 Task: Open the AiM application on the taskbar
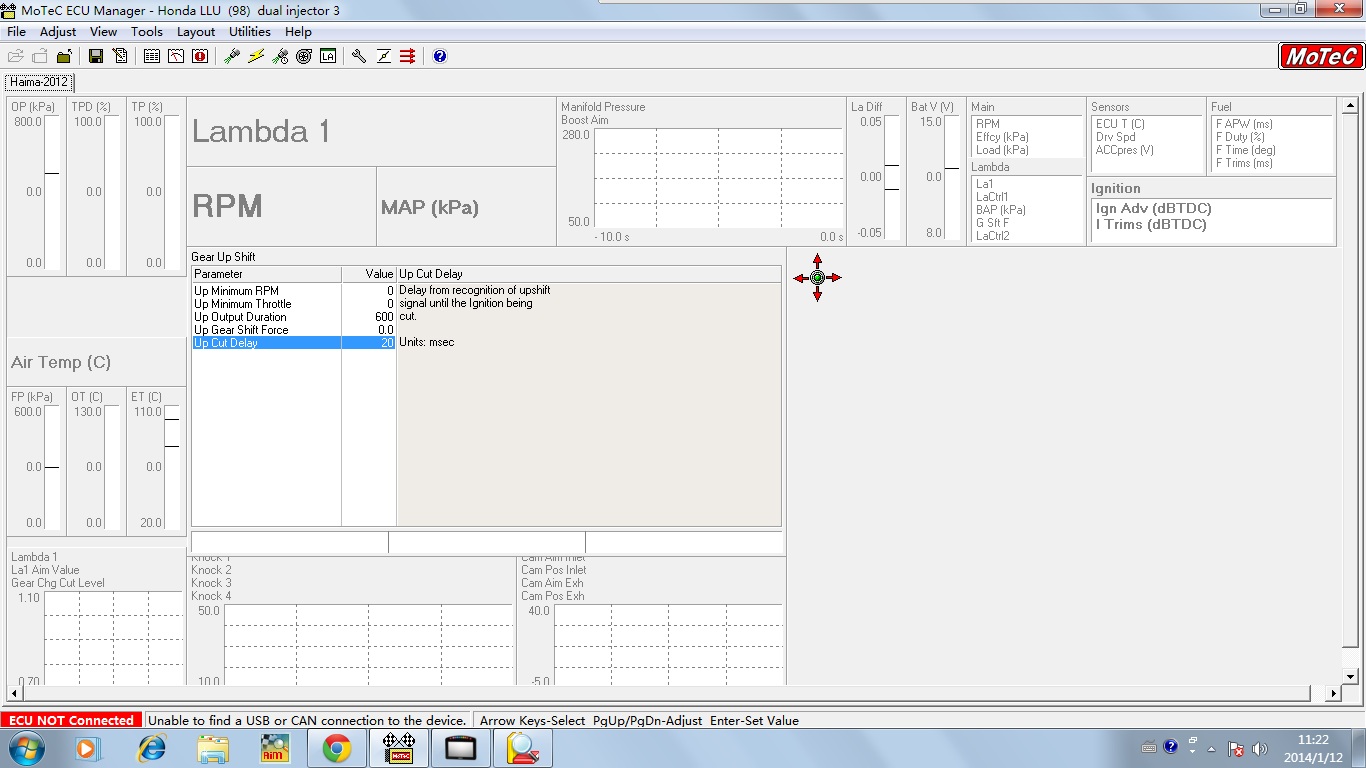click(x=275, y=748)
